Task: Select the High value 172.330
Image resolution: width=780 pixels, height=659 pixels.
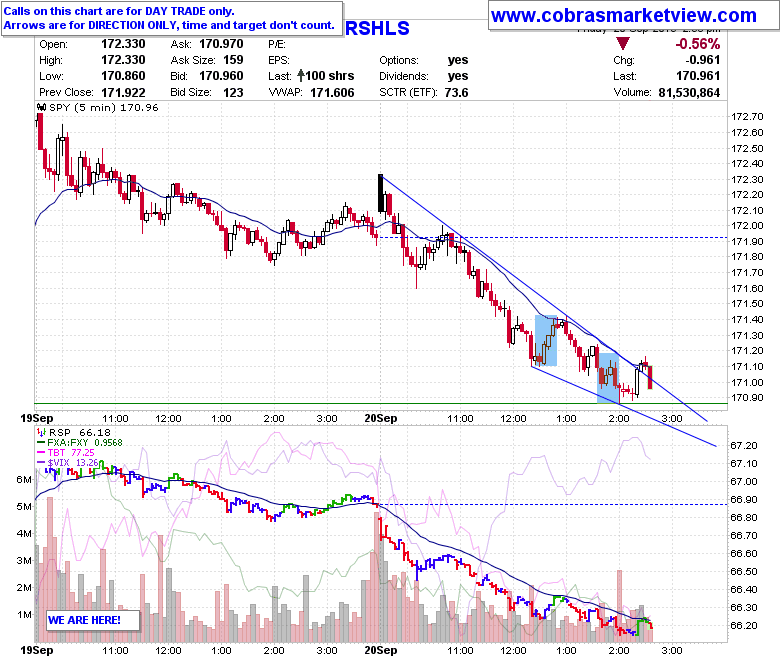Action: 123,60
